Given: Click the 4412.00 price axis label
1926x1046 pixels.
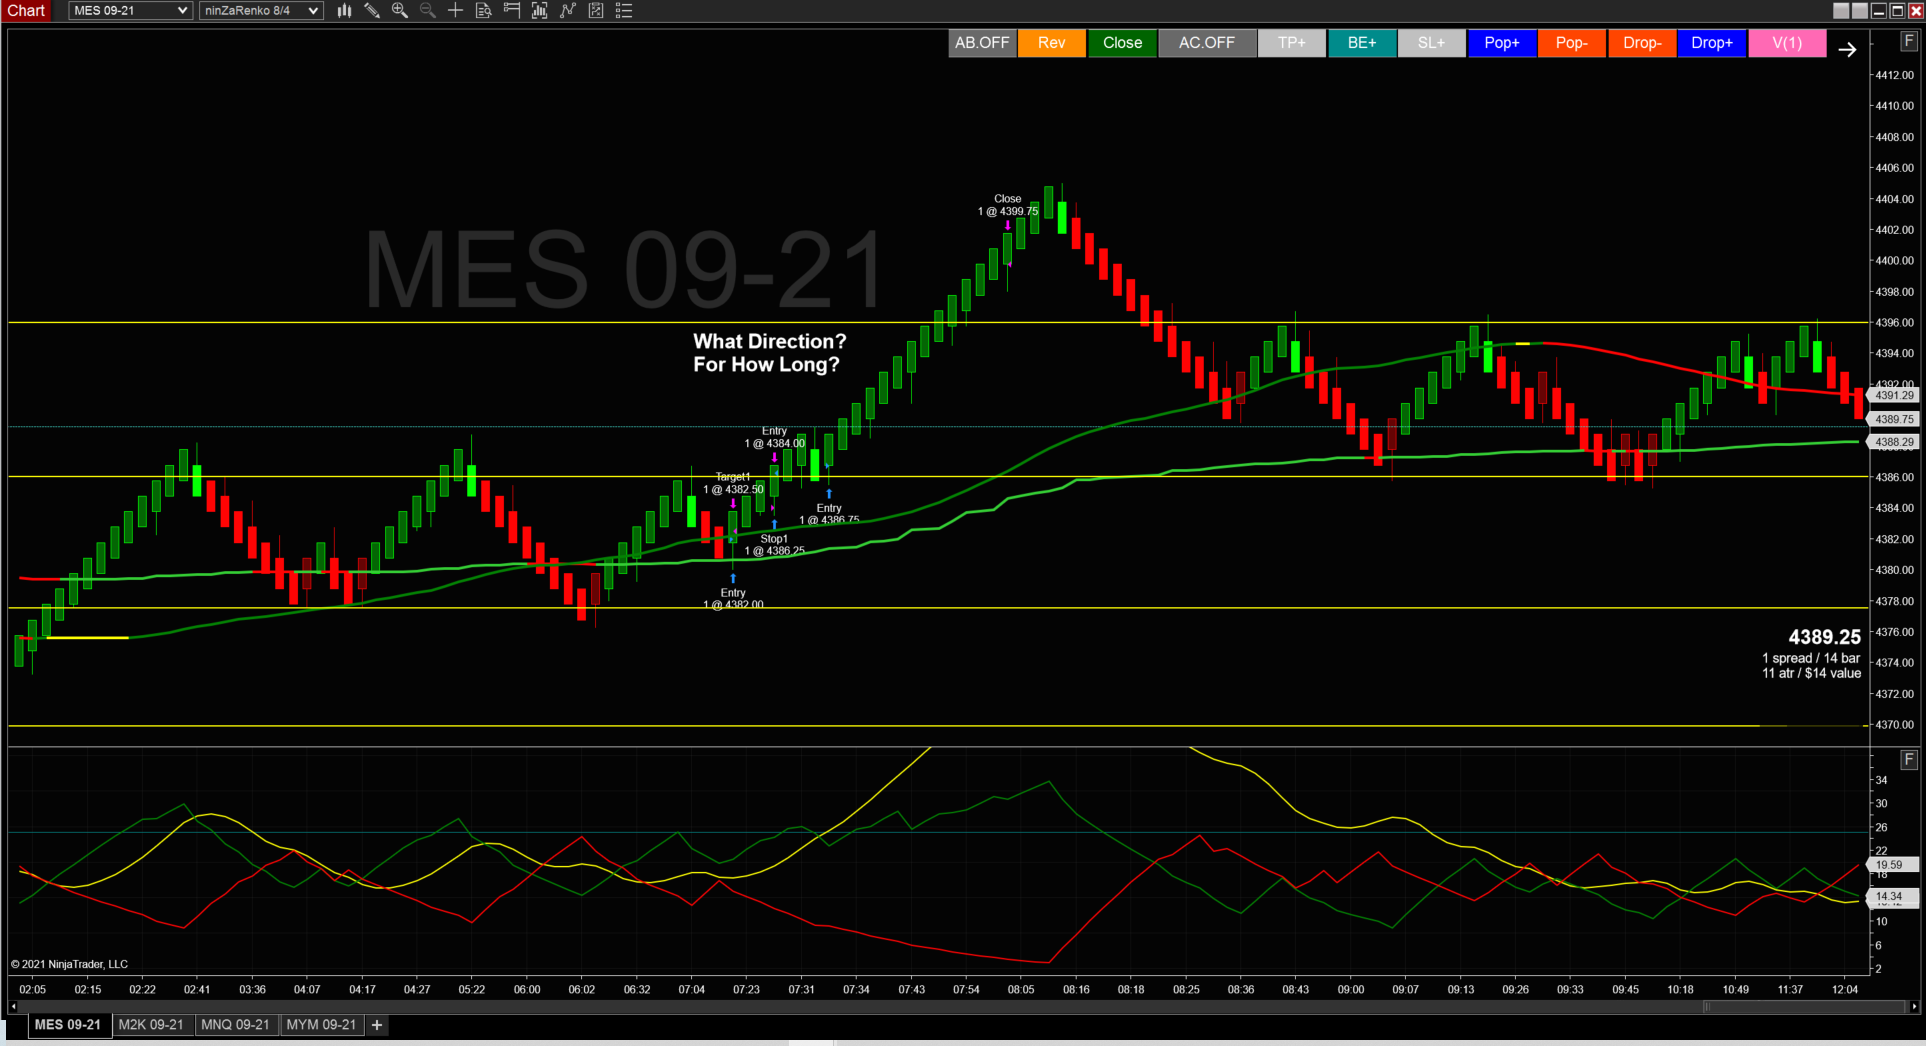Looking at the screenshot, I should pyautogui.click(x=1895, y=75).
